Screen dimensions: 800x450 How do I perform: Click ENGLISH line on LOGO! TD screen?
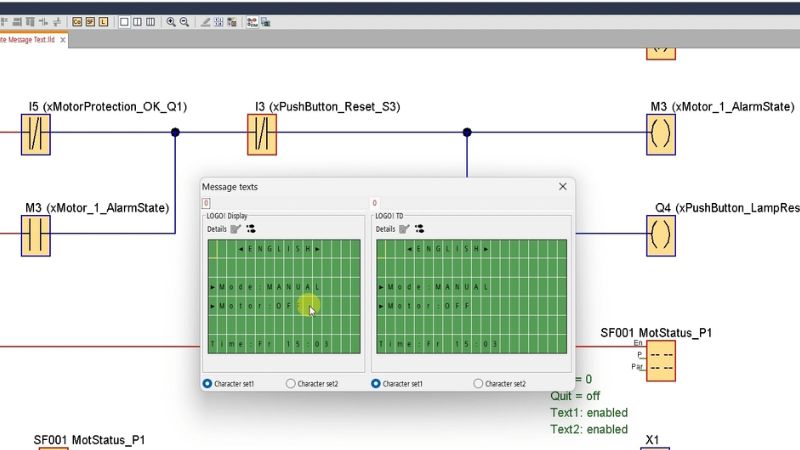tap(448, 249)
